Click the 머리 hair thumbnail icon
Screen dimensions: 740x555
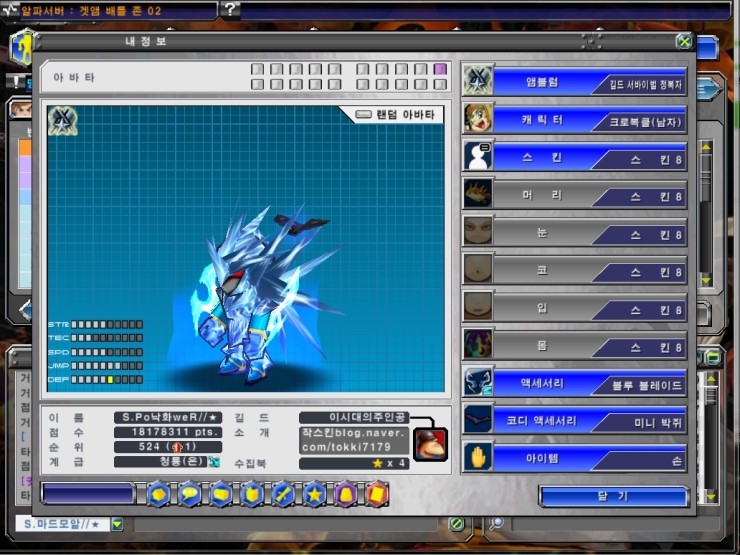click(x=478, y=193)
